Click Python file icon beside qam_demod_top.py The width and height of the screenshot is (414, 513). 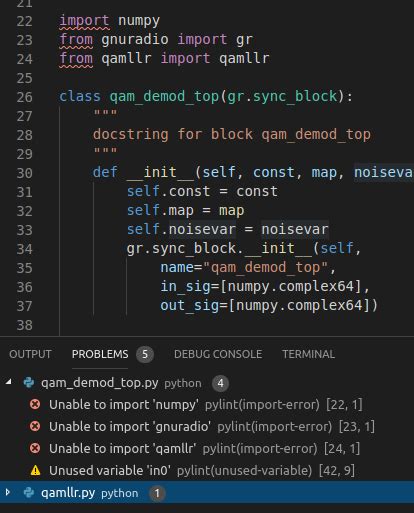pyautogui.click(x=29, y=382)
